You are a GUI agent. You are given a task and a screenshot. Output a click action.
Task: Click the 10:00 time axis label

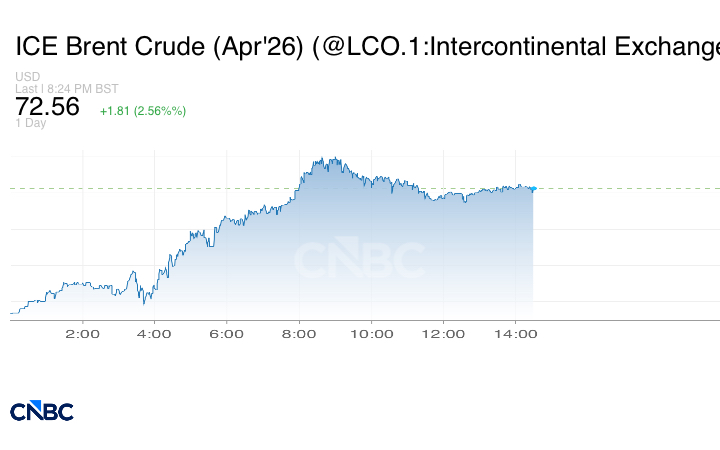coord(371,334)
